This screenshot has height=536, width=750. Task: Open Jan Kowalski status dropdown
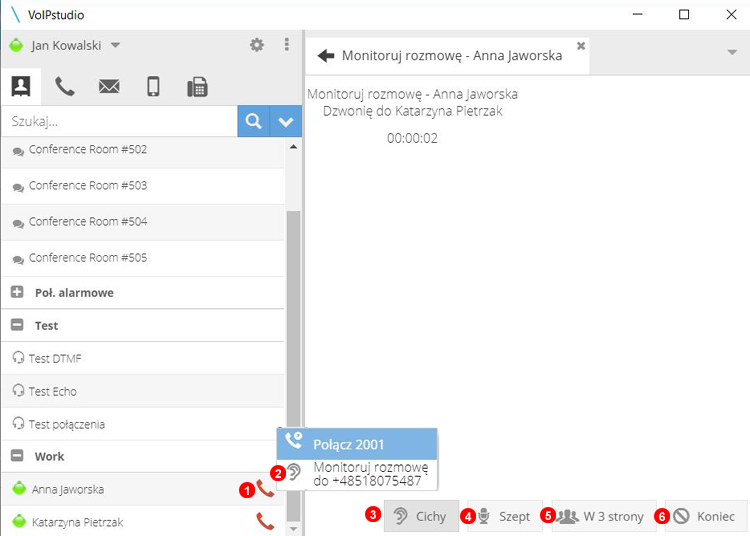click(x=115, y=45)
